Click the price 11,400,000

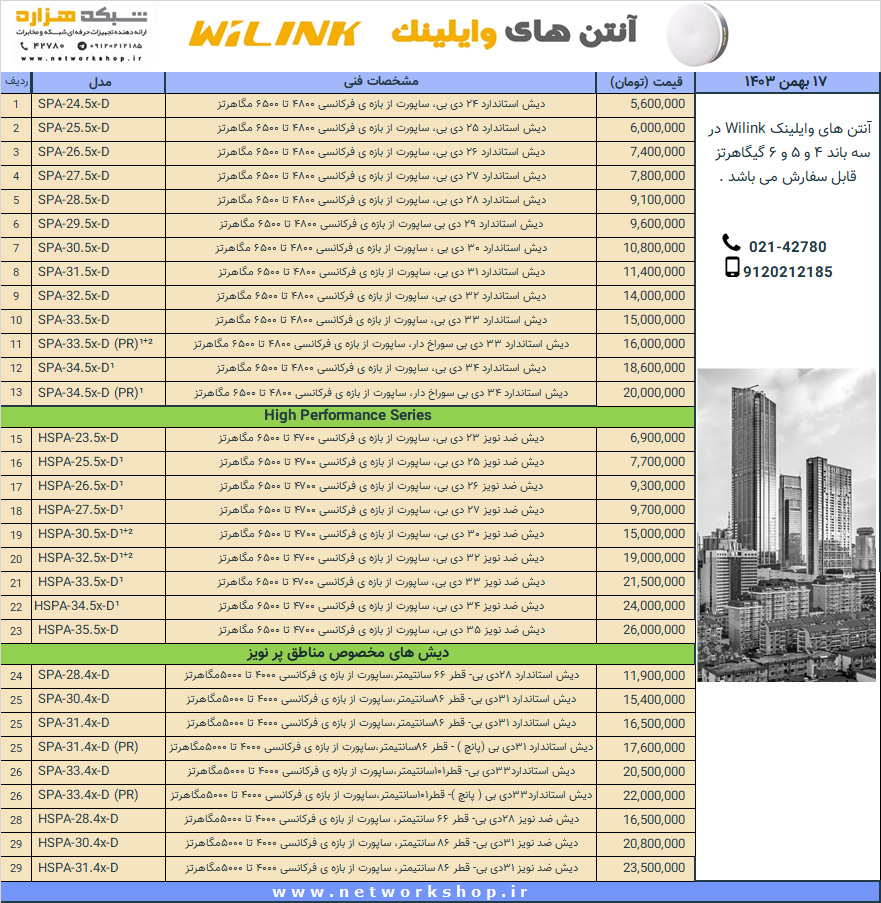[x=654, y=272]
